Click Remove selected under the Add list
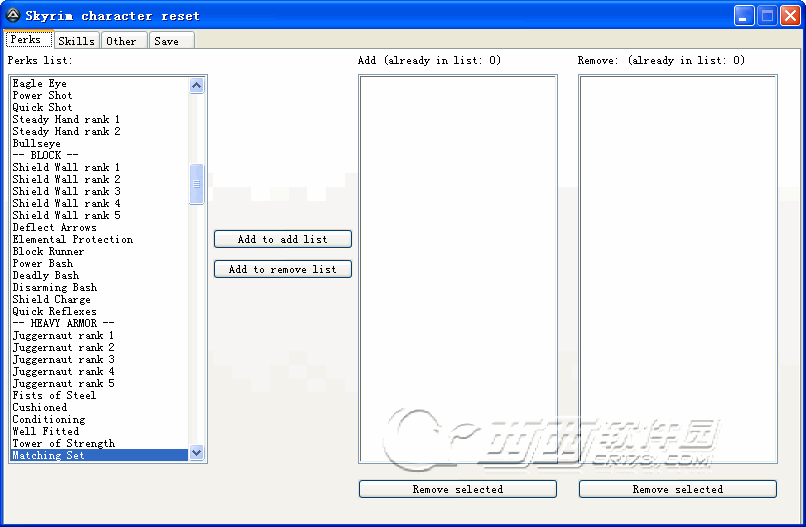 pyautogui.click(x=457, y=489)
